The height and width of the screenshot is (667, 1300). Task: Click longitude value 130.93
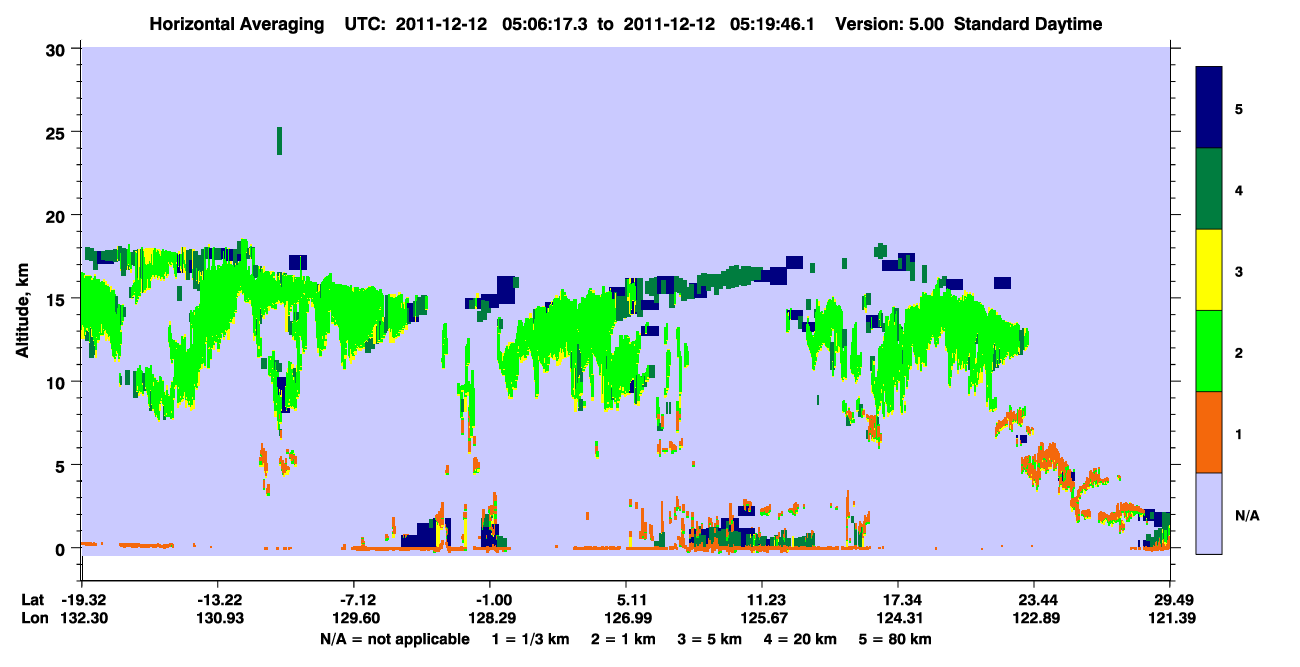220,619
